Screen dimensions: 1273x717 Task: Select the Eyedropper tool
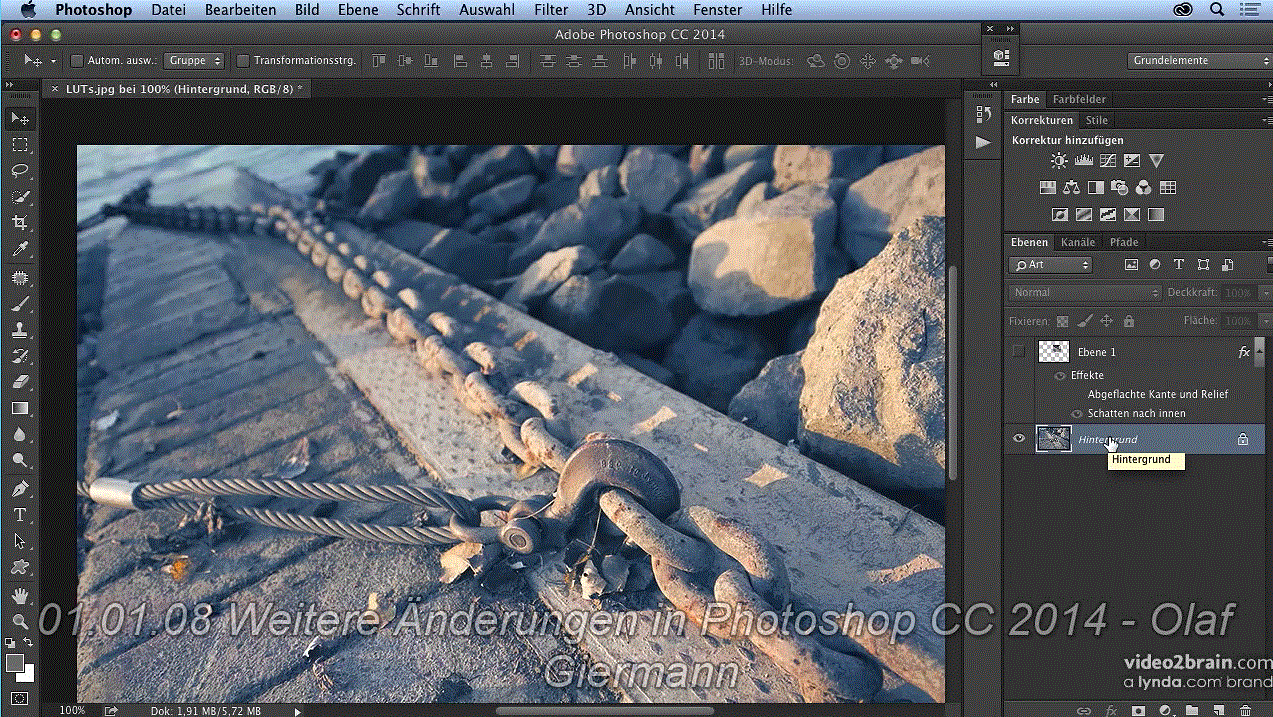coord(19,249)
